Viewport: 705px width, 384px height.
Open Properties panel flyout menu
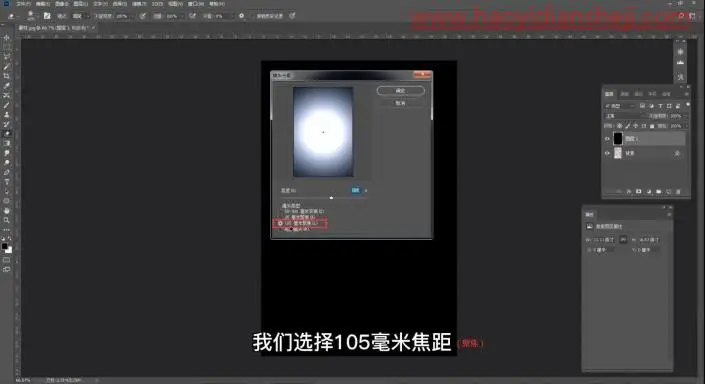pos(669,214)
